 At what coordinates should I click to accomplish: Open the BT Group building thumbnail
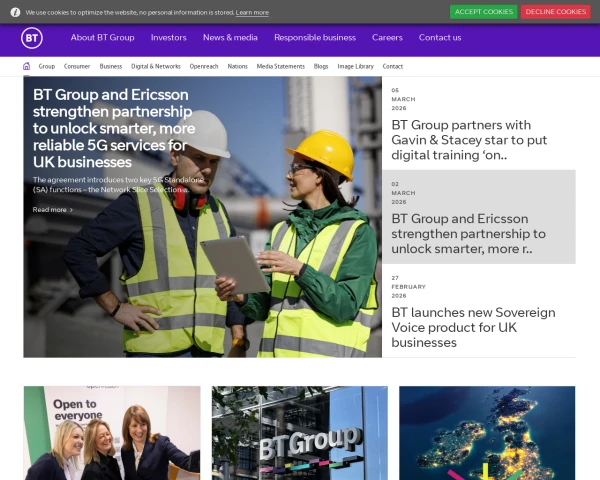(299, 433)
